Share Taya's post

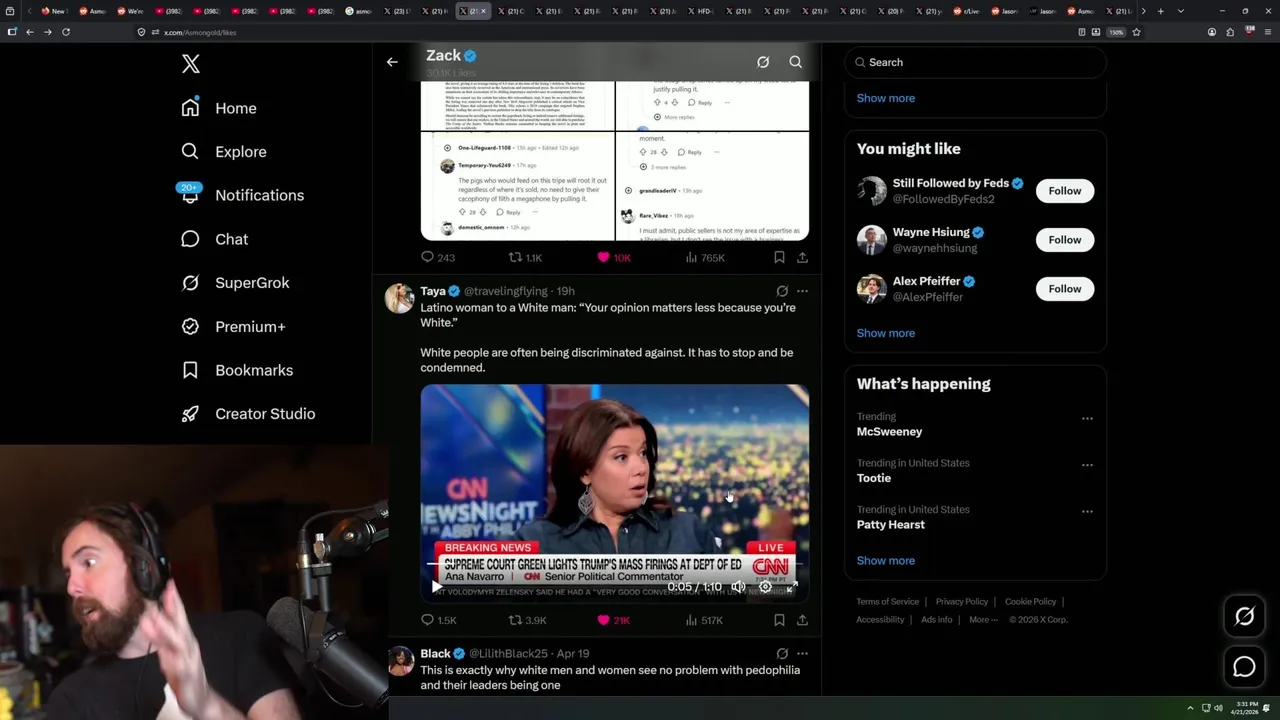802,620
